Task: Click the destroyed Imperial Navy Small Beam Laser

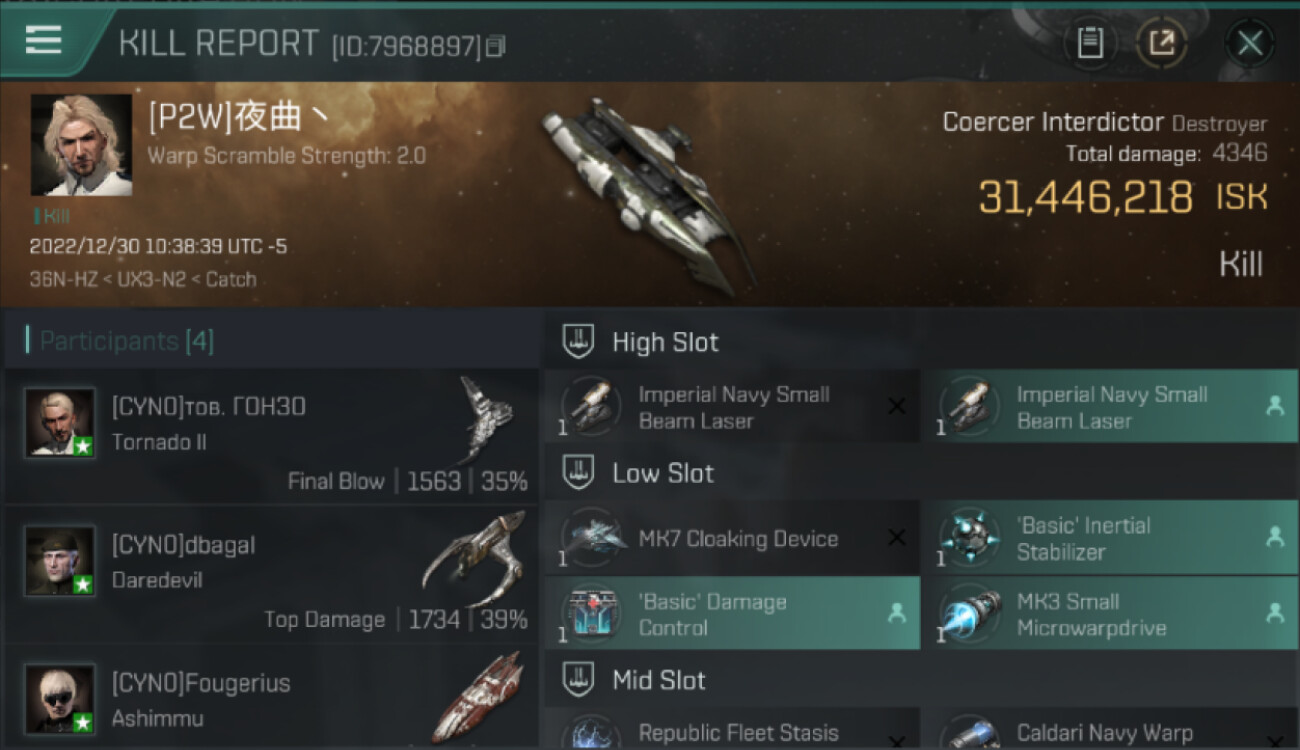Action: coord(732,407)
